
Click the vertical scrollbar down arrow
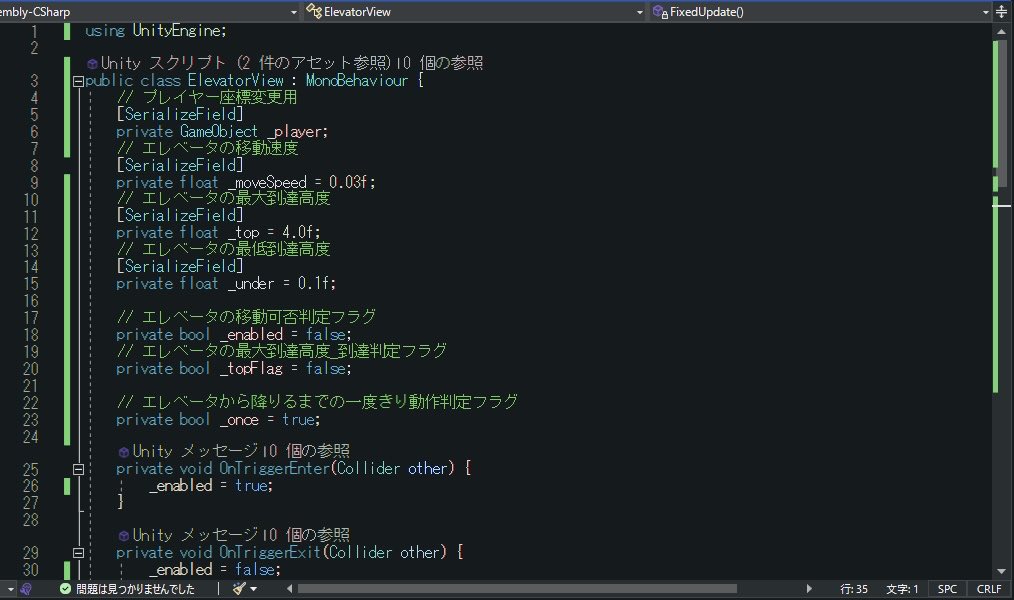point(1002,572)
